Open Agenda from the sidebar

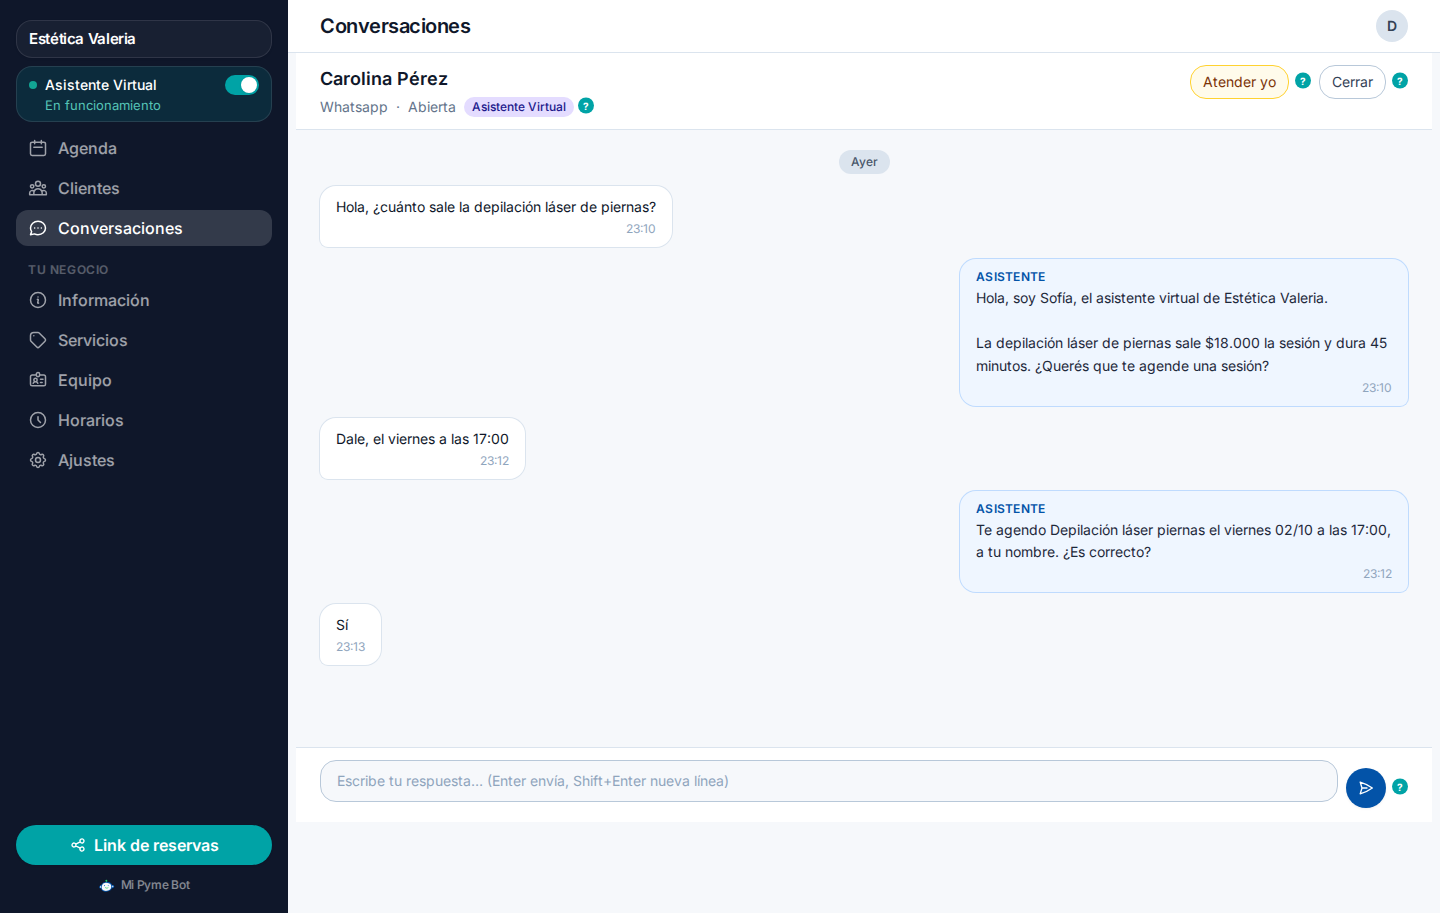pyautogui.click(x=144, y=148)
